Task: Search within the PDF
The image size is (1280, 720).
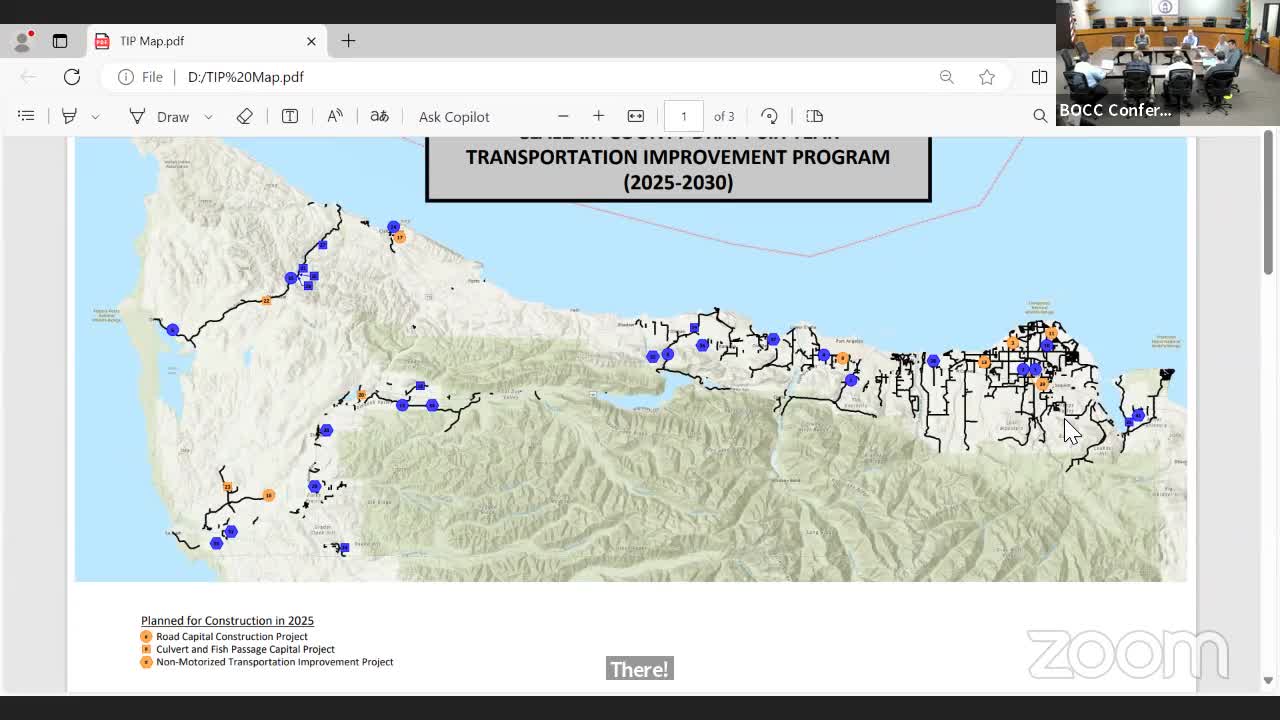Action: coord(1040,116)
